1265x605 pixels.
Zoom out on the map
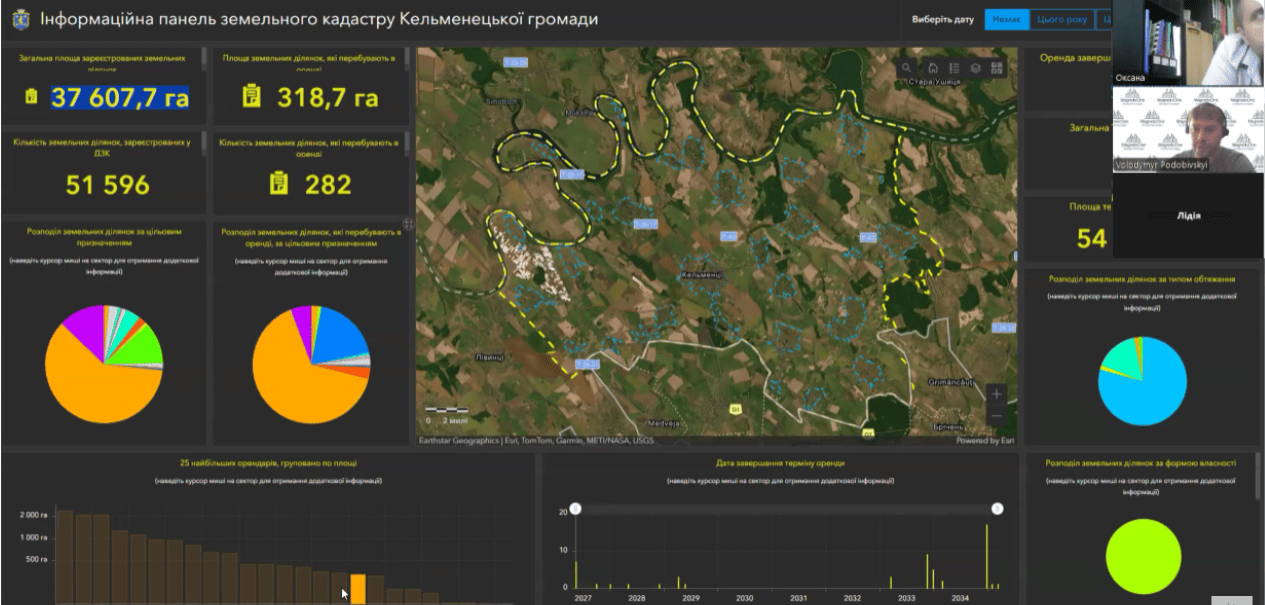(996, 416)
